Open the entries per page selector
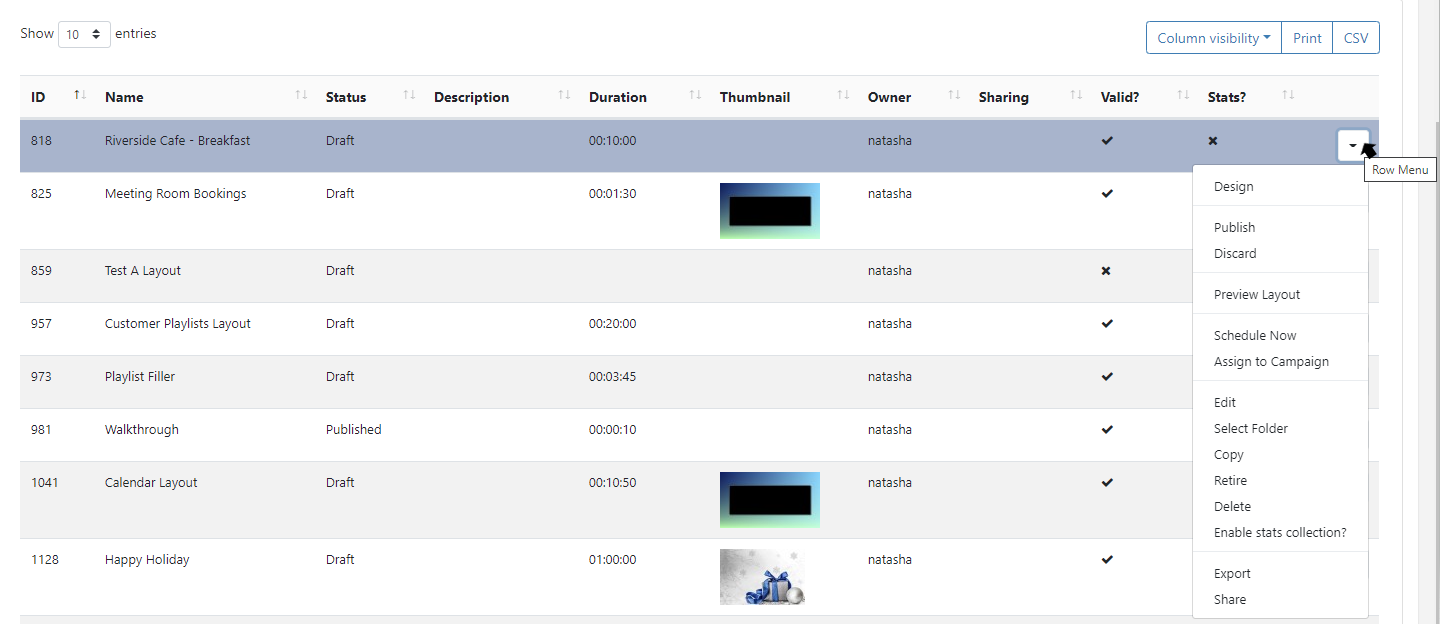Viewport: 1440px width, 624px height. tap(85, 34)
